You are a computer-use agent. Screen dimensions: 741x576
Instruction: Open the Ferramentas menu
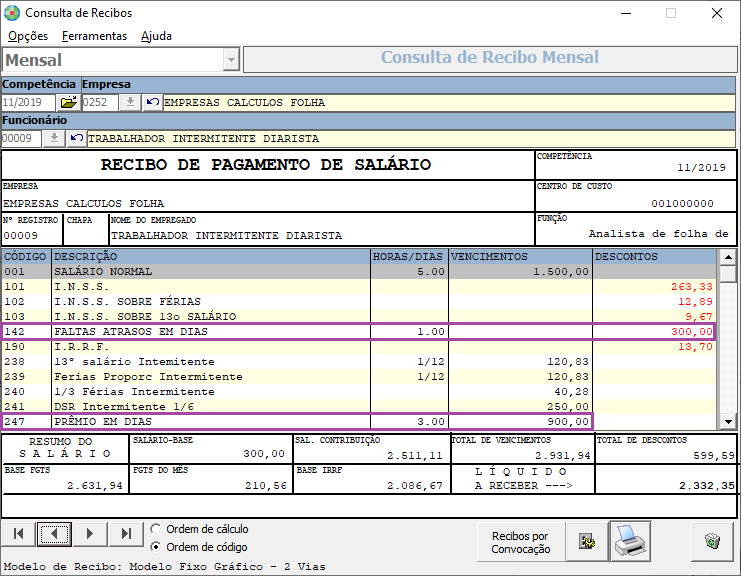click(95, 36)
